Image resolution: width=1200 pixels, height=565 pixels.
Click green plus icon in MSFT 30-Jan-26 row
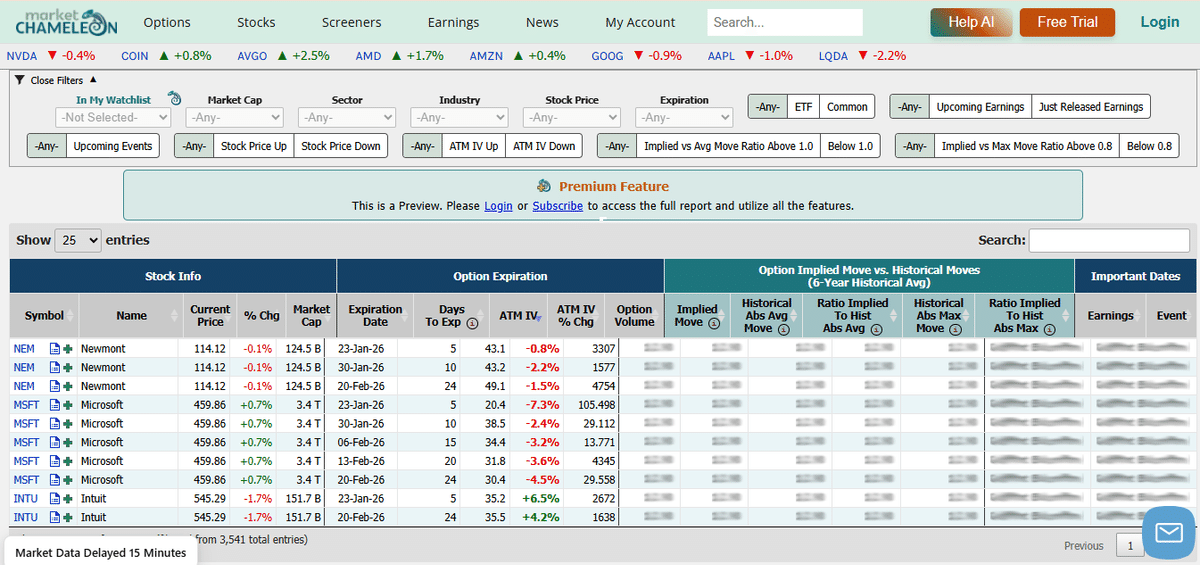coord(68,424)
